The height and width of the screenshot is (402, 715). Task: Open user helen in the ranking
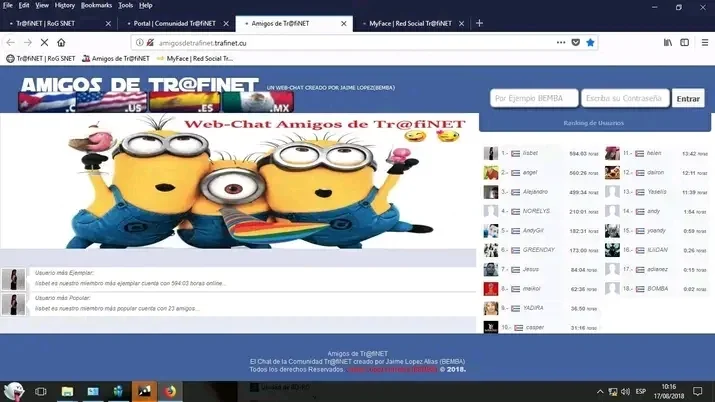pyautogui.click(x=654, y=153)
